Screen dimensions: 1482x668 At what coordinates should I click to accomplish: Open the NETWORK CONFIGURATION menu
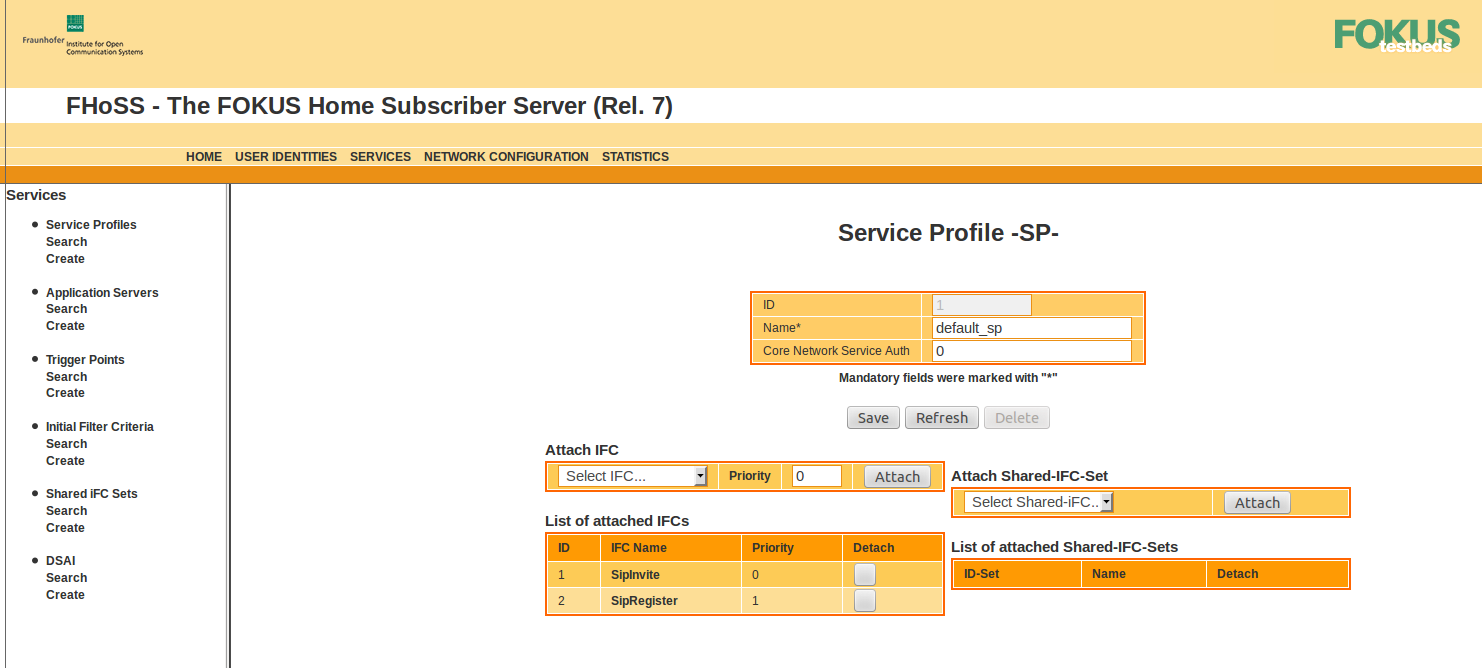(506, 157)
